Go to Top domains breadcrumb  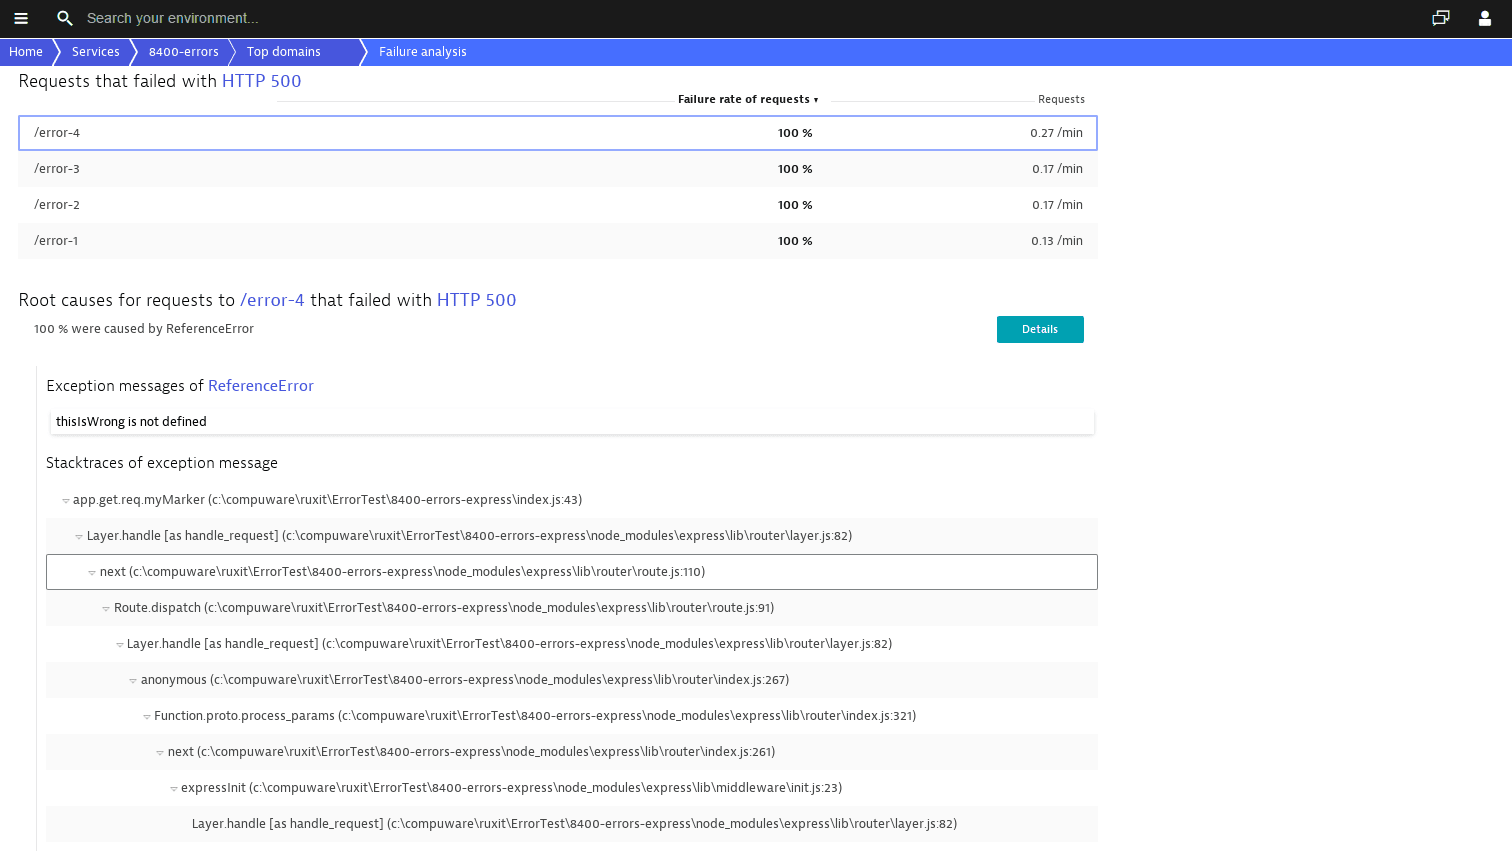point(284,52)
